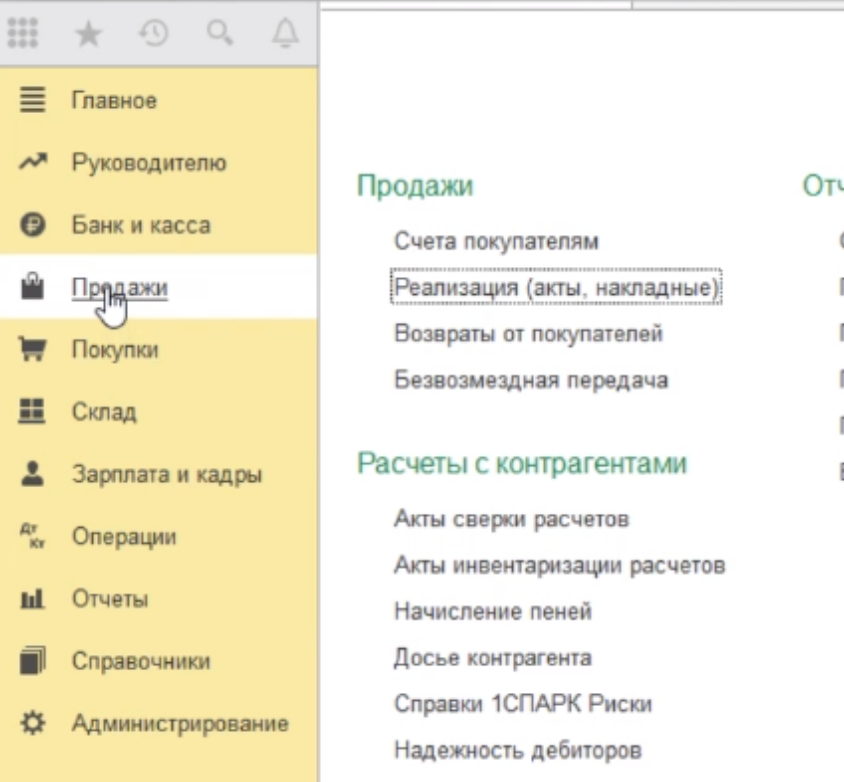
Task: Open Реализация (акты, накладные)
Action: click(557, 287)
